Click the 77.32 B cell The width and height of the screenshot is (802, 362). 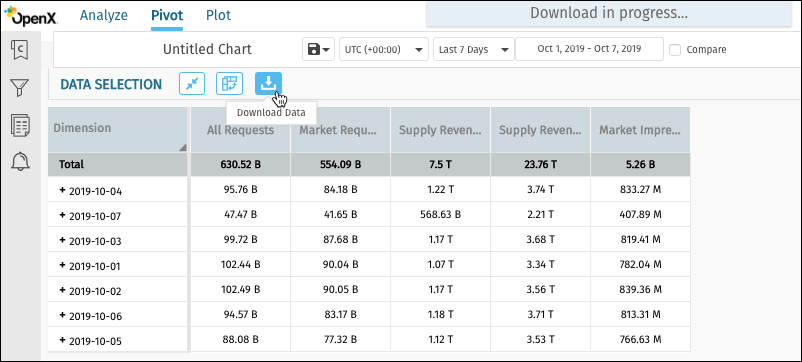point(340,340)
